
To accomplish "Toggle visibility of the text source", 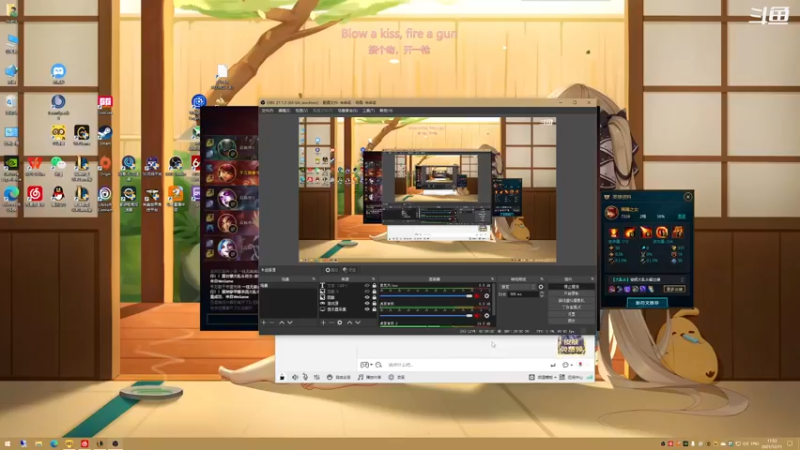I will click(367, 286).
